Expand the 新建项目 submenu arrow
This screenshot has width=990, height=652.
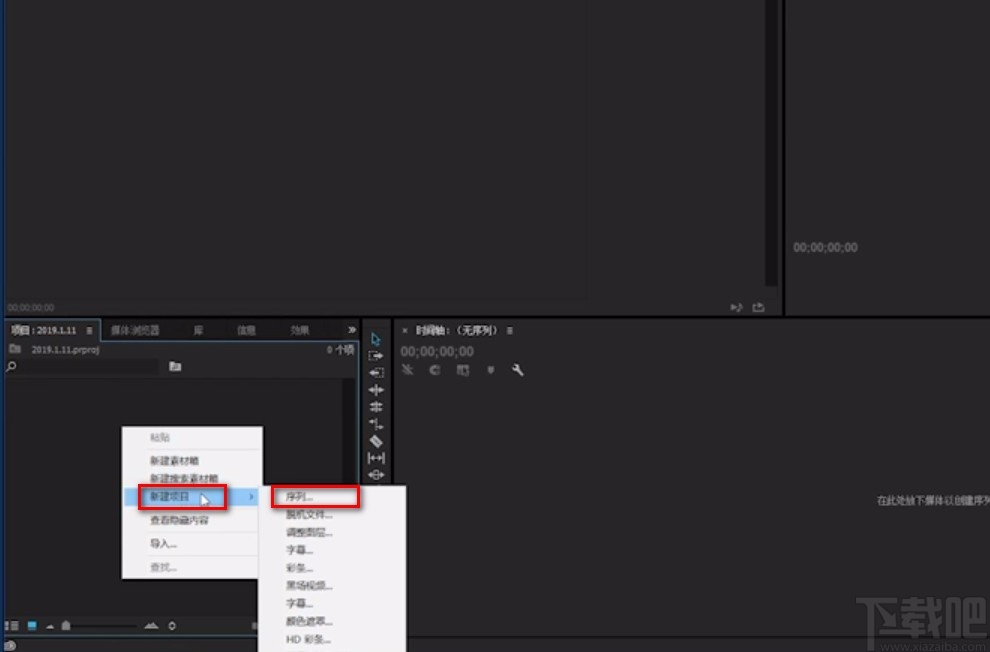pos(251,497)
